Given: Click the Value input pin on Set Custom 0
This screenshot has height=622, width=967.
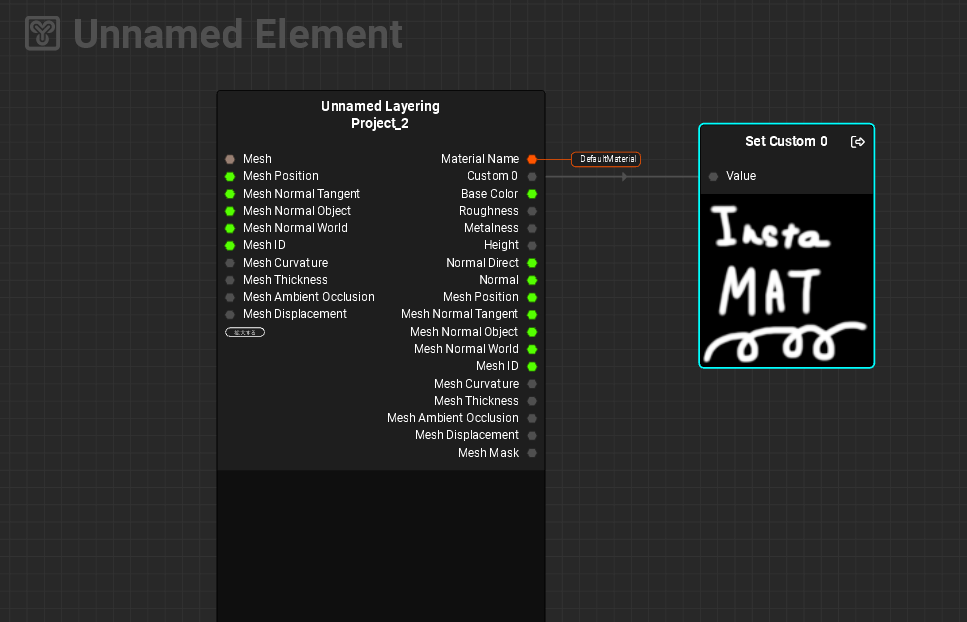Looking at the screenshot, I should 713,177.
